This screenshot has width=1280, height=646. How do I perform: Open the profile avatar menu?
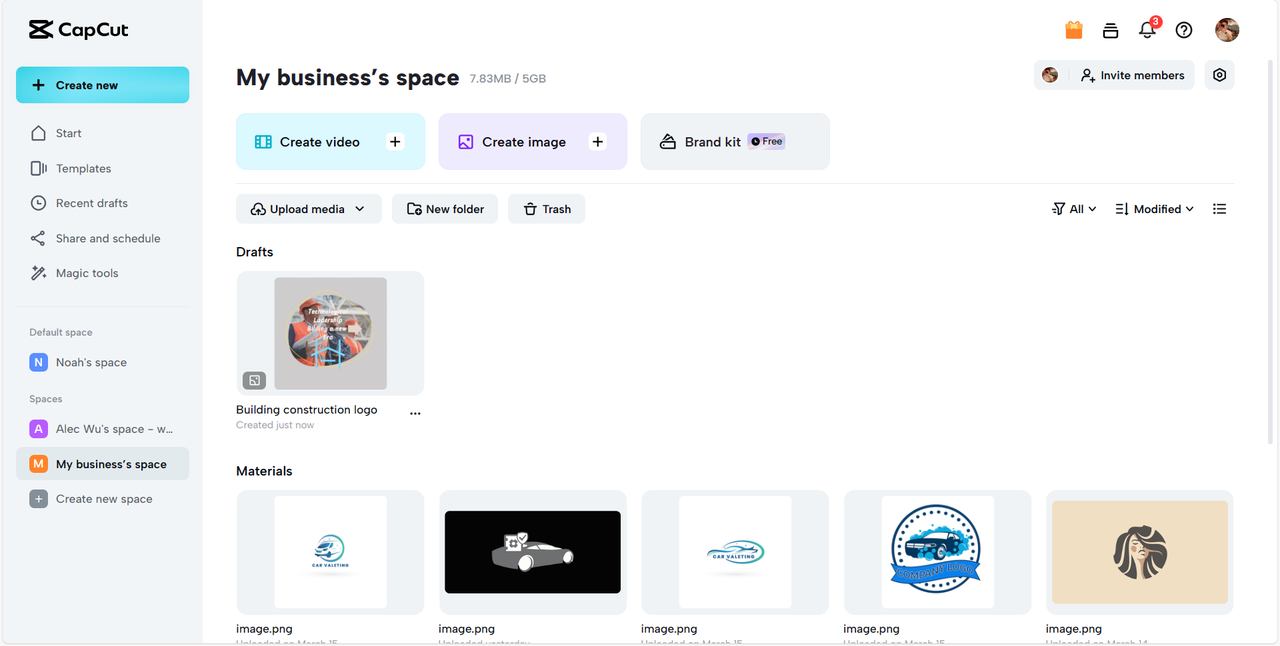point(1227,30)
